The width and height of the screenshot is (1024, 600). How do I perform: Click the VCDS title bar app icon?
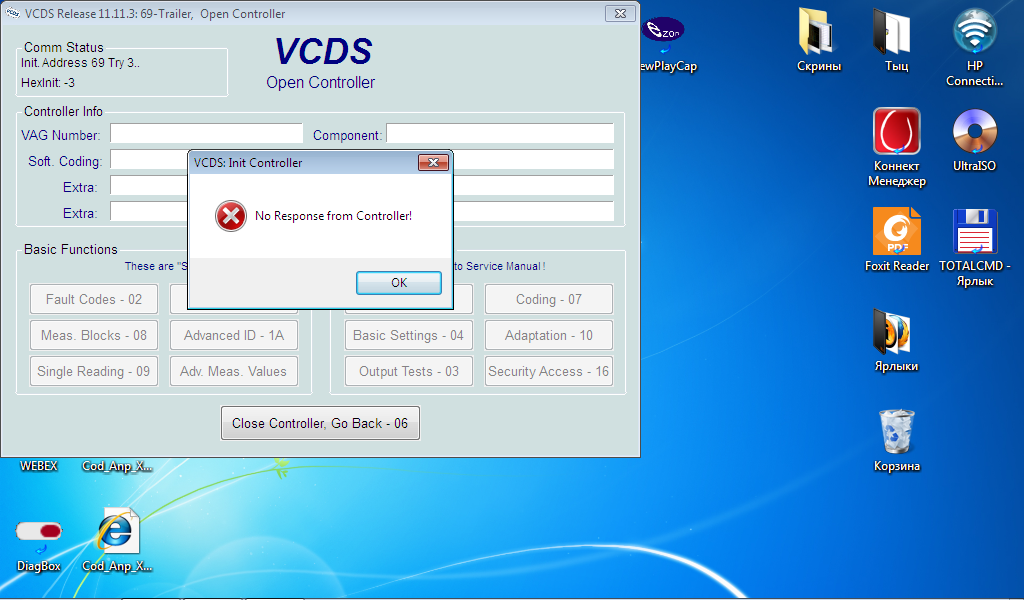point(12,13)
